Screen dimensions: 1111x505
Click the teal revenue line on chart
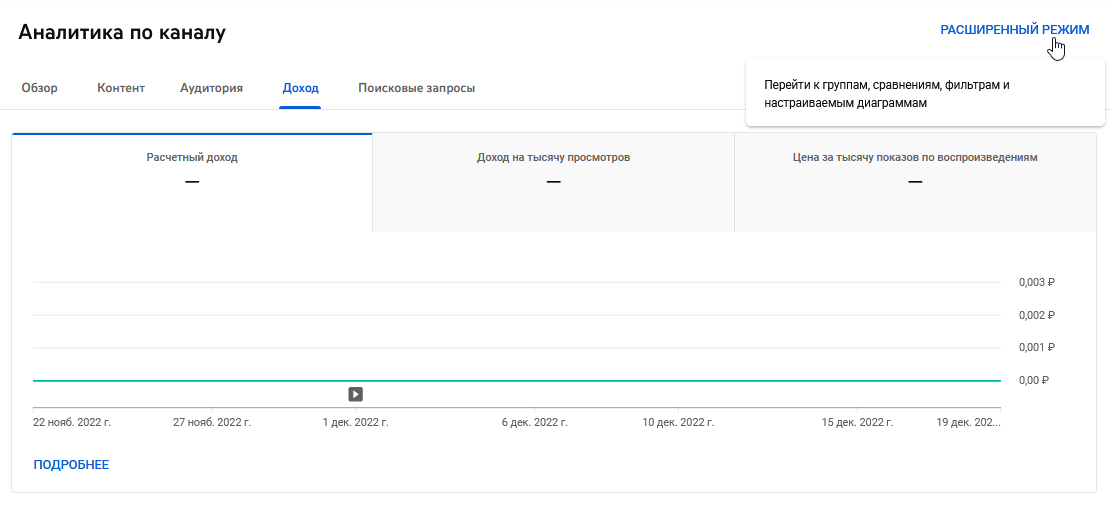[x=517, y=381]
